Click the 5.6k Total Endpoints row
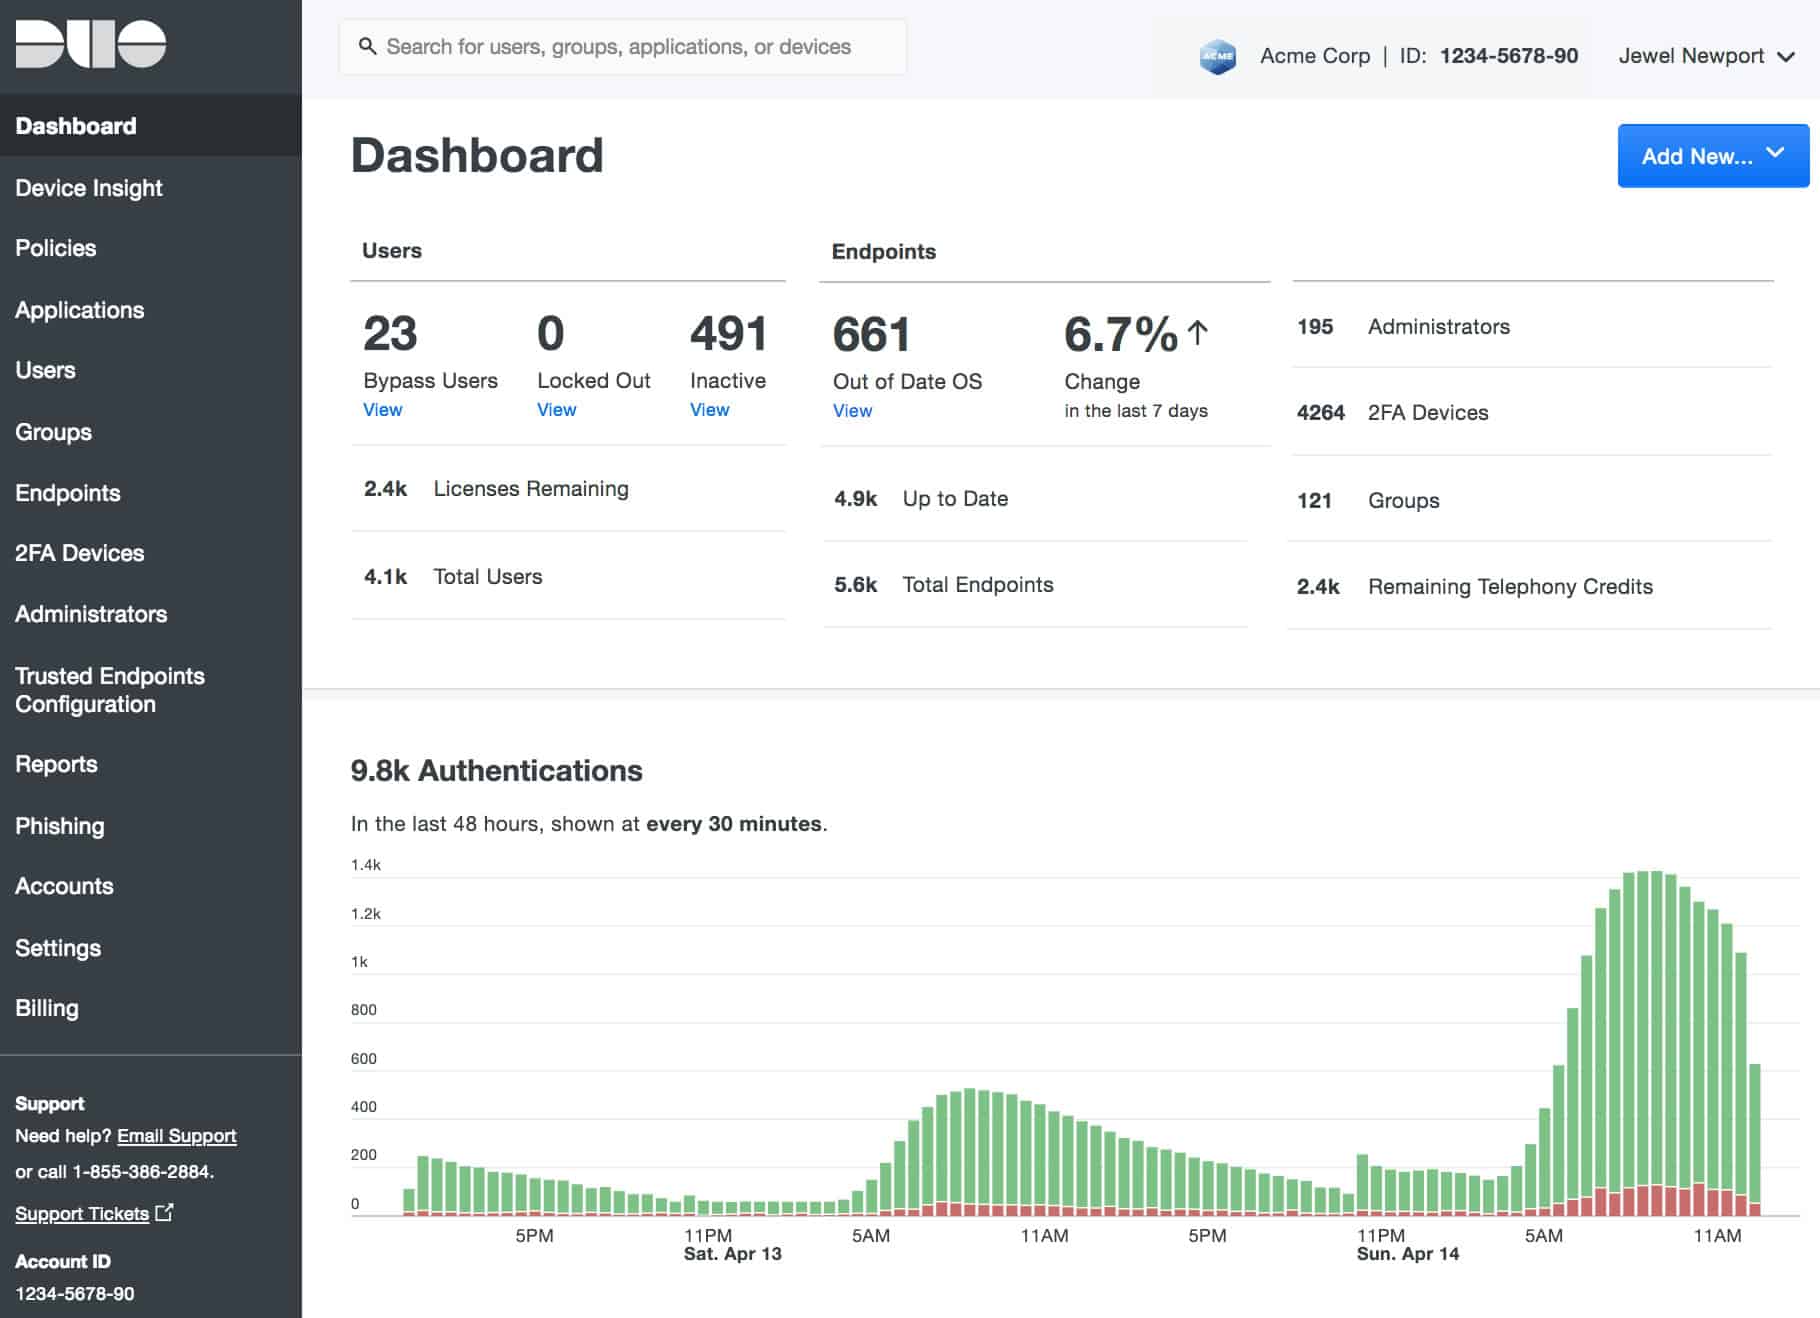This screenshot has width=1820, height=1318. (x=1035, y=585)
